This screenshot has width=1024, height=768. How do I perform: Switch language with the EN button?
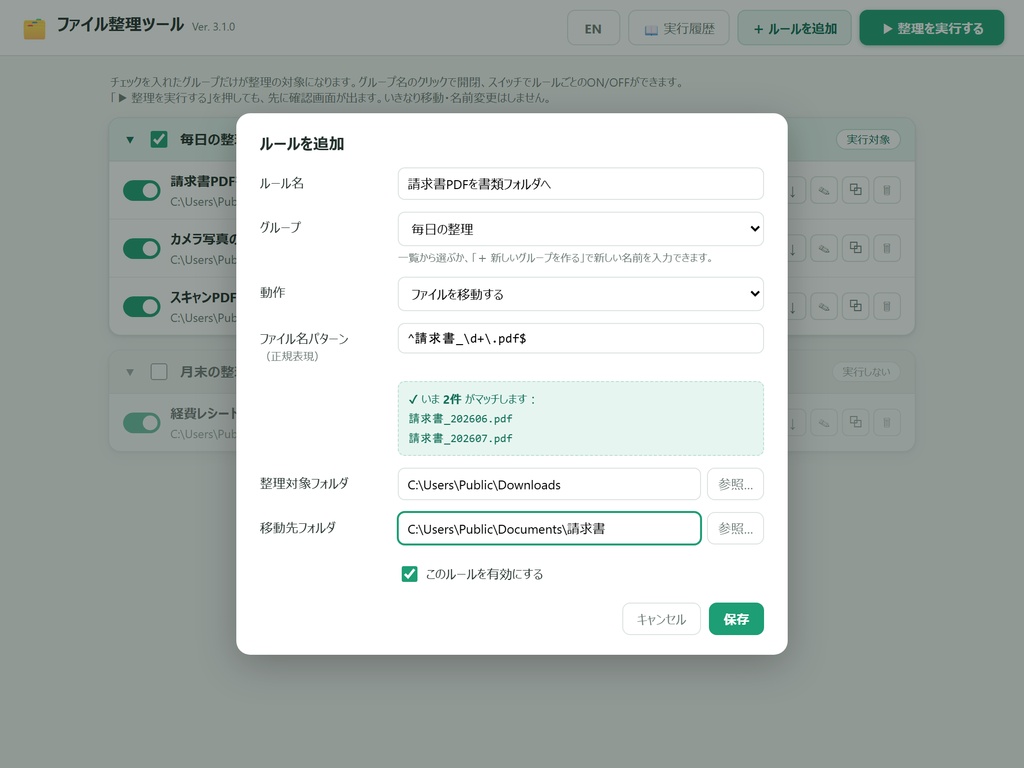tap(593, 29)
